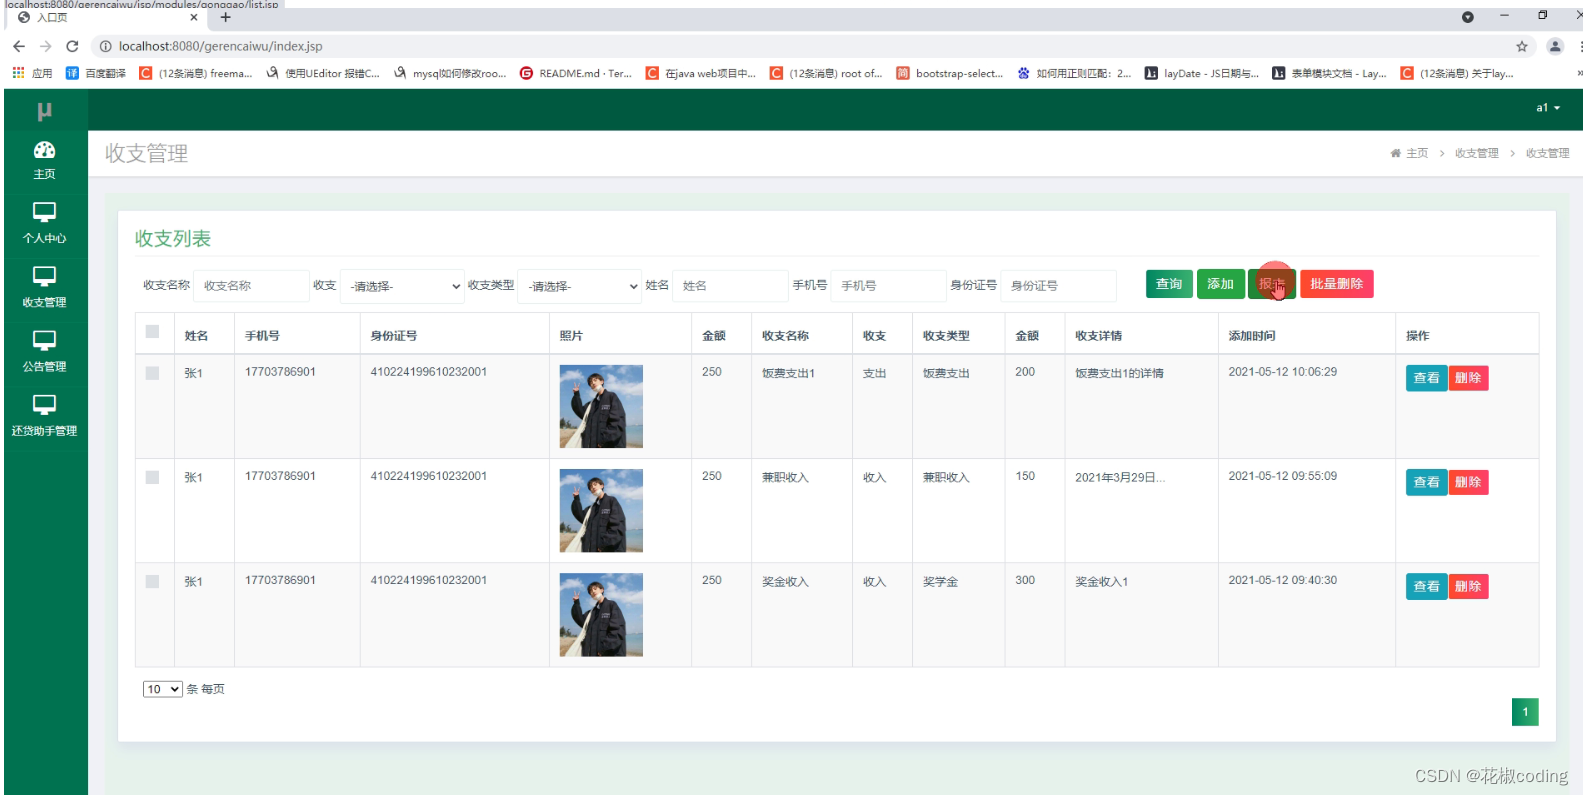This screenshot has height=795, width=1583.
Task: Click the 批量删除 batch delete button
Action: click(1336, 284)
